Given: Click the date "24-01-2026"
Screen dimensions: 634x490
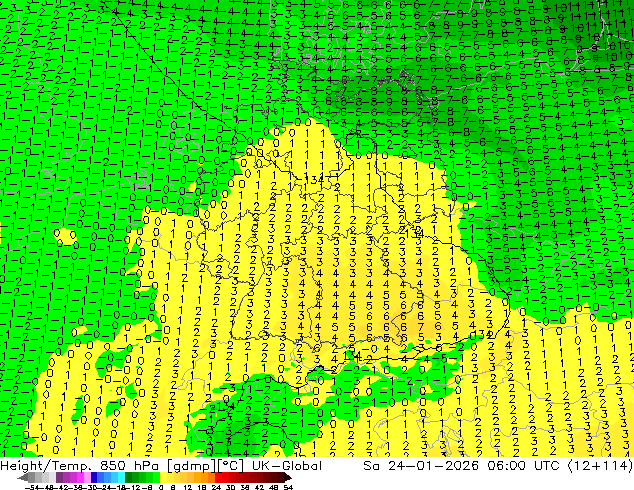Looking at the screenshot, I should (433, 466).
